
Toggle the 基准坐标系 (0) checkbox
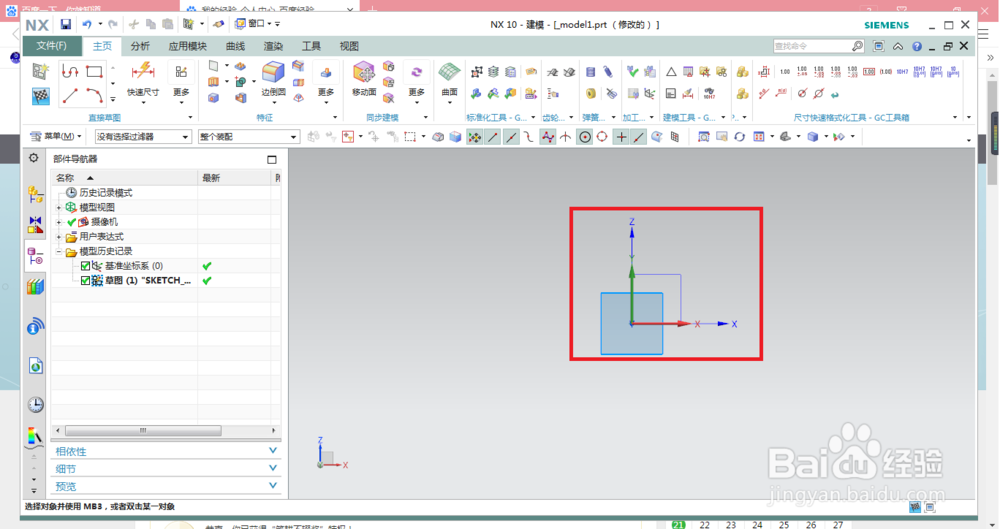[85, 265]
